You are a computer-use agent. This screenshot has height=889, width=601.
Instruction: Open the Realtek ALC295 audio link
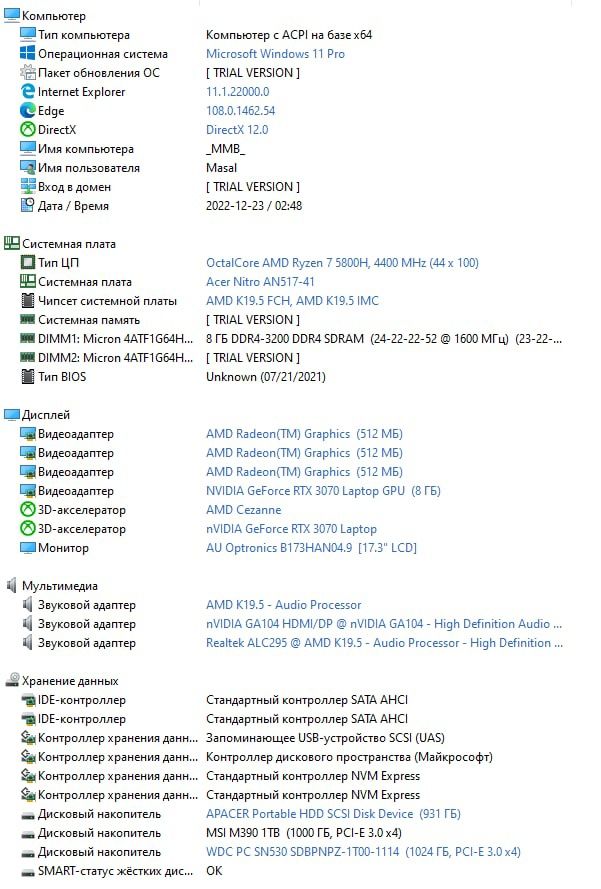coord(384,642)
